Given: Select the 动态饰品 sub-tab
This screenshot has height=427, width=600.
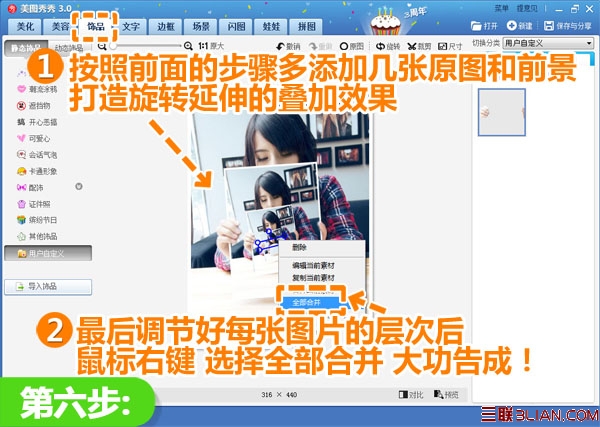Looking at the screenshot, I should point(69,48).
